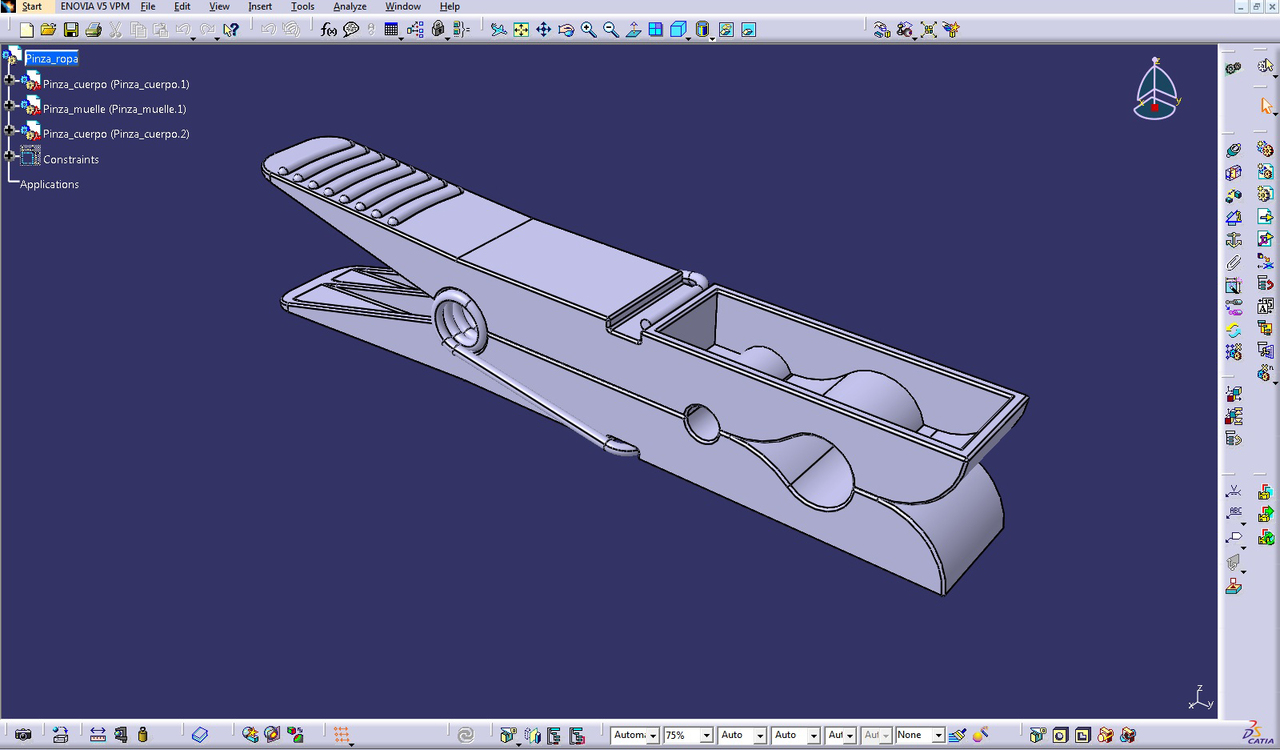Open the Window menu
Image resolution: width=1280 pixels, height=750 pixels.
(403, 6)
